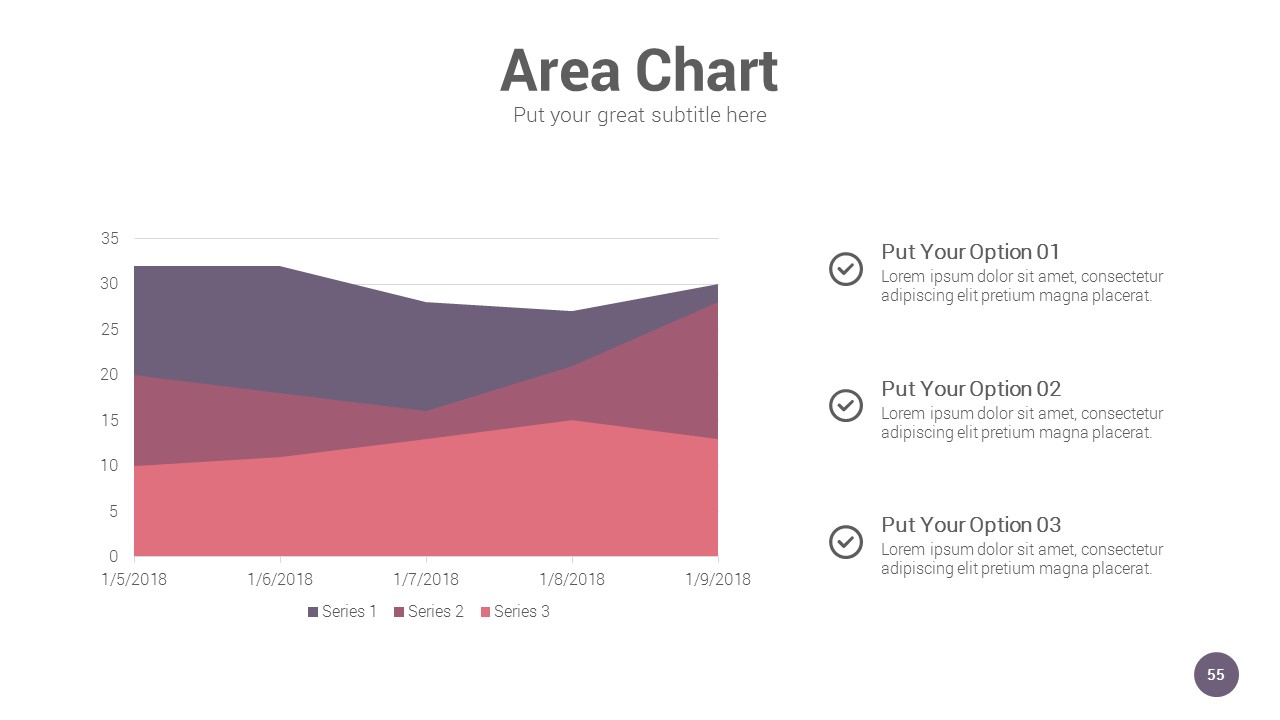1280x720 pixels.
Task: Click the 'Put Your Option 03' heading
Action: coord(970,525)
